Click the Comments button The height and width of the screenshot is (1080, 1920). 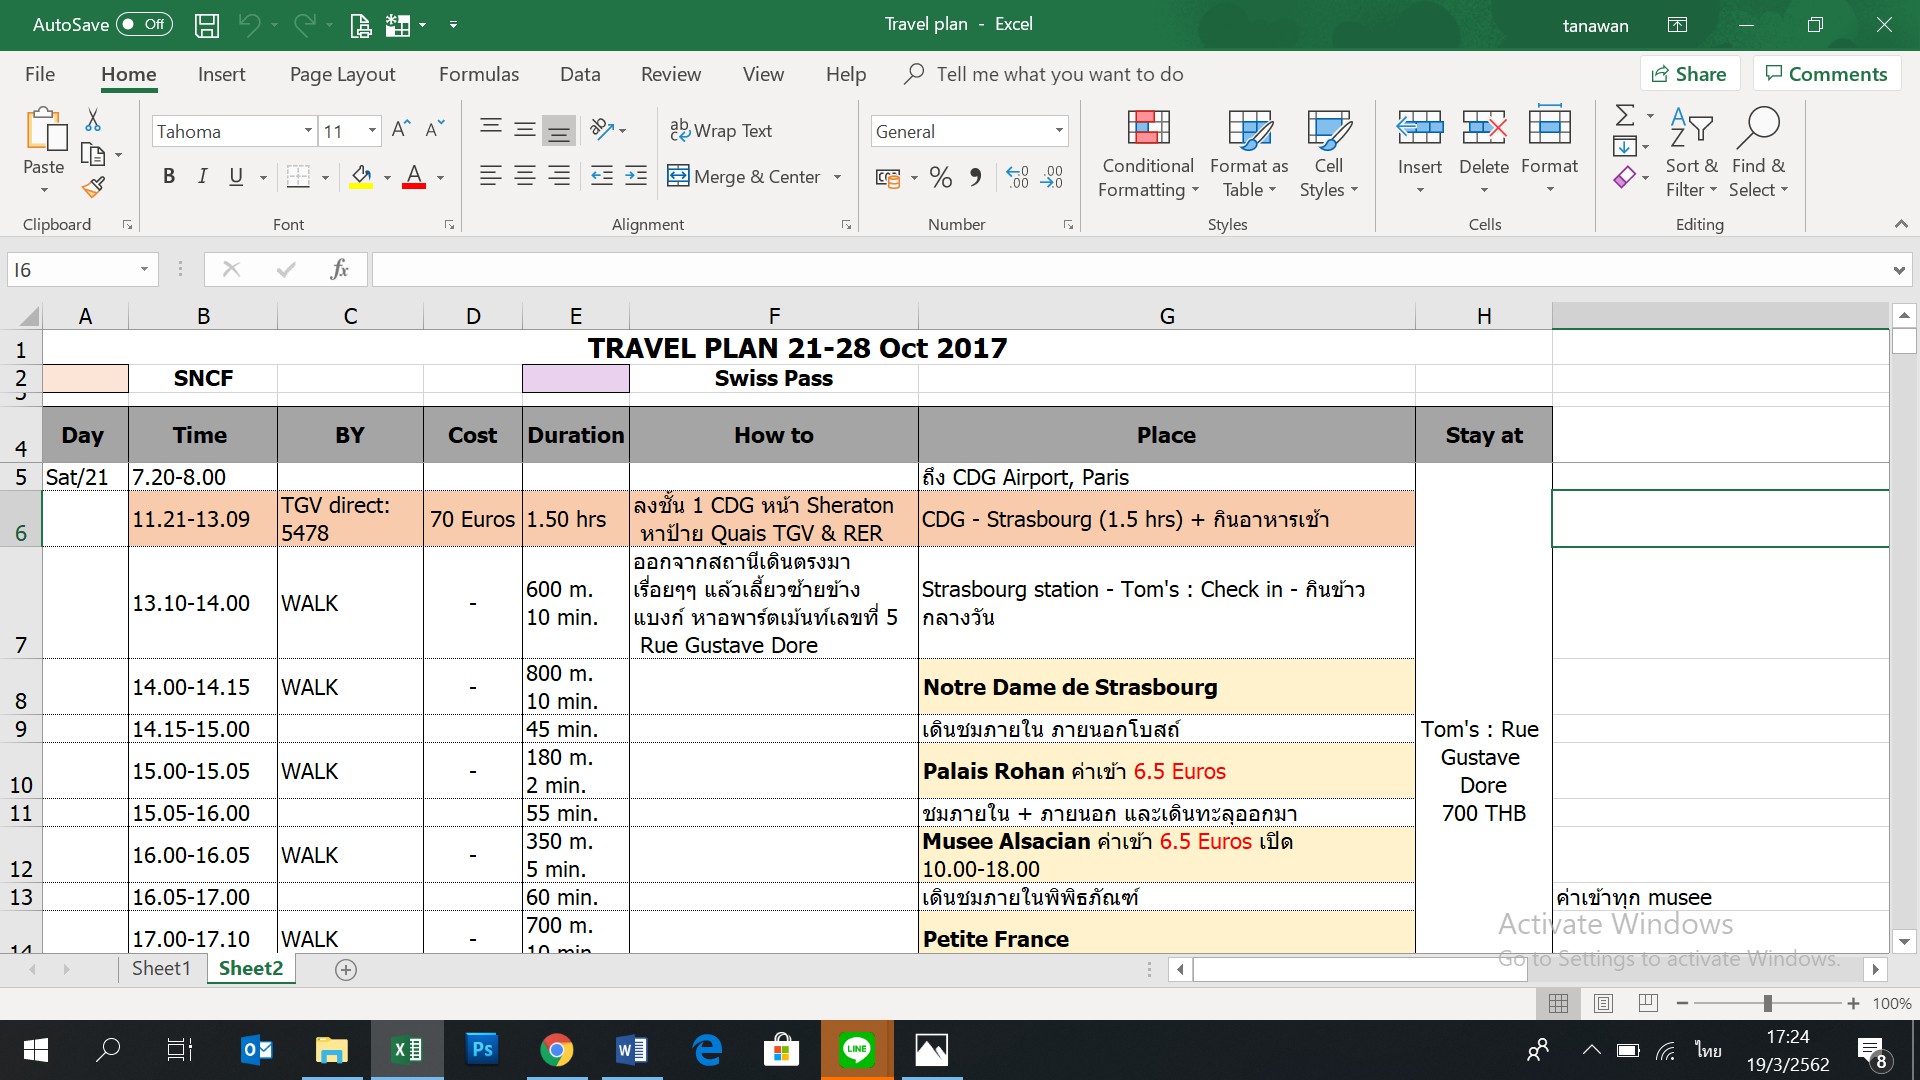tap(1827, 74)
